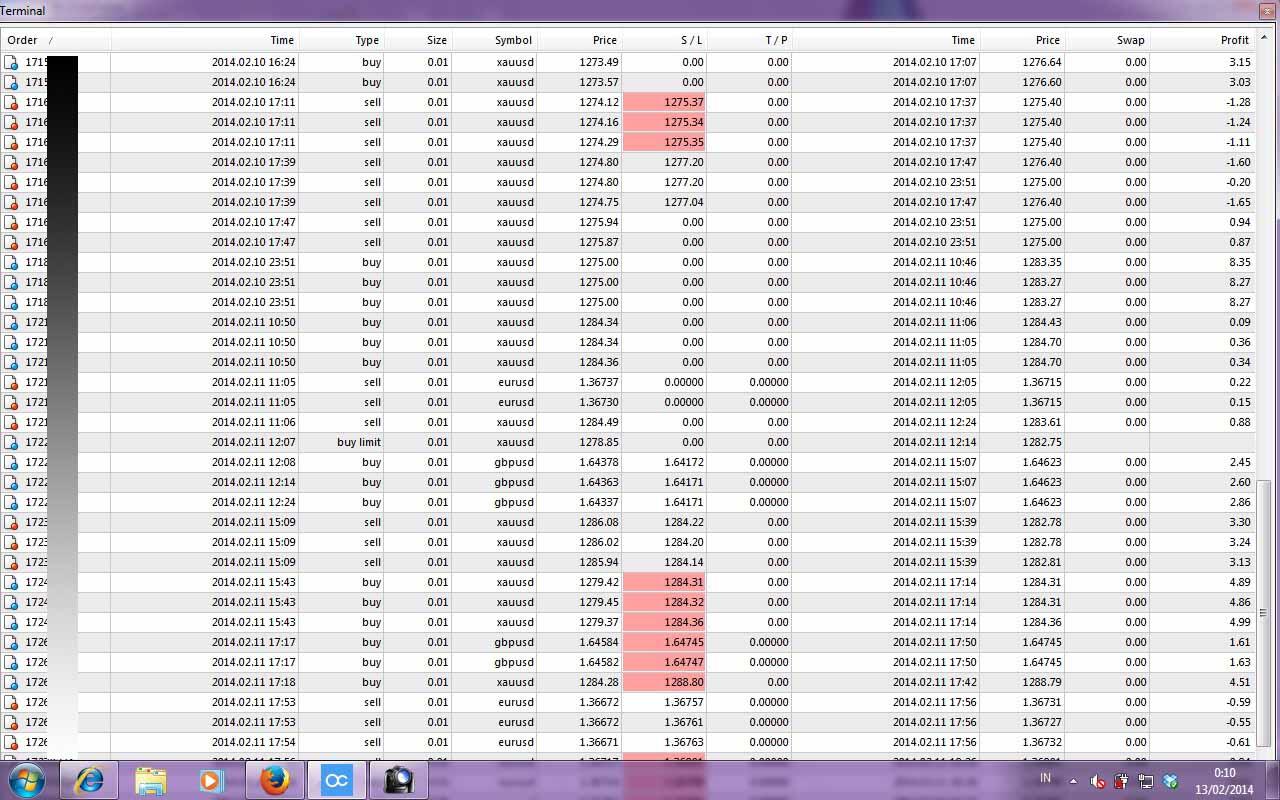Screen dimensions: 1280x800
Task: Click the profit value -1.65
Action: (1238, 202)
